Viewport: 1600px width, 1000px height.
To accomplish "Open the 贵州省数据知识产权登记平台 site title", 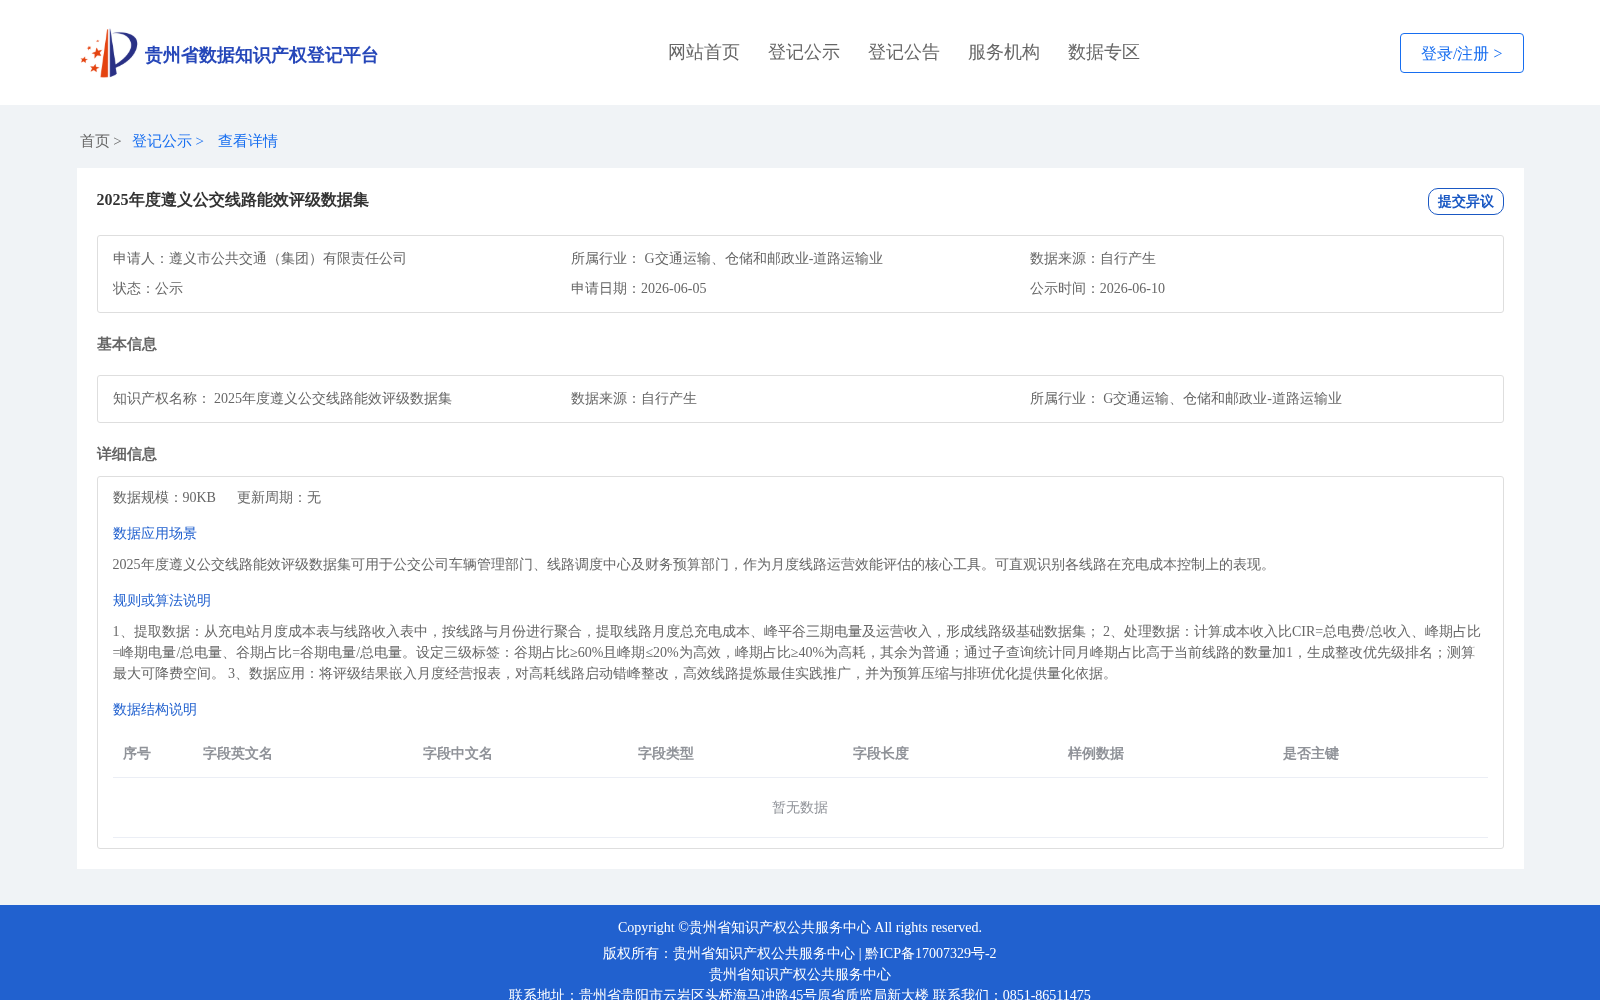I will coord(261,55).
